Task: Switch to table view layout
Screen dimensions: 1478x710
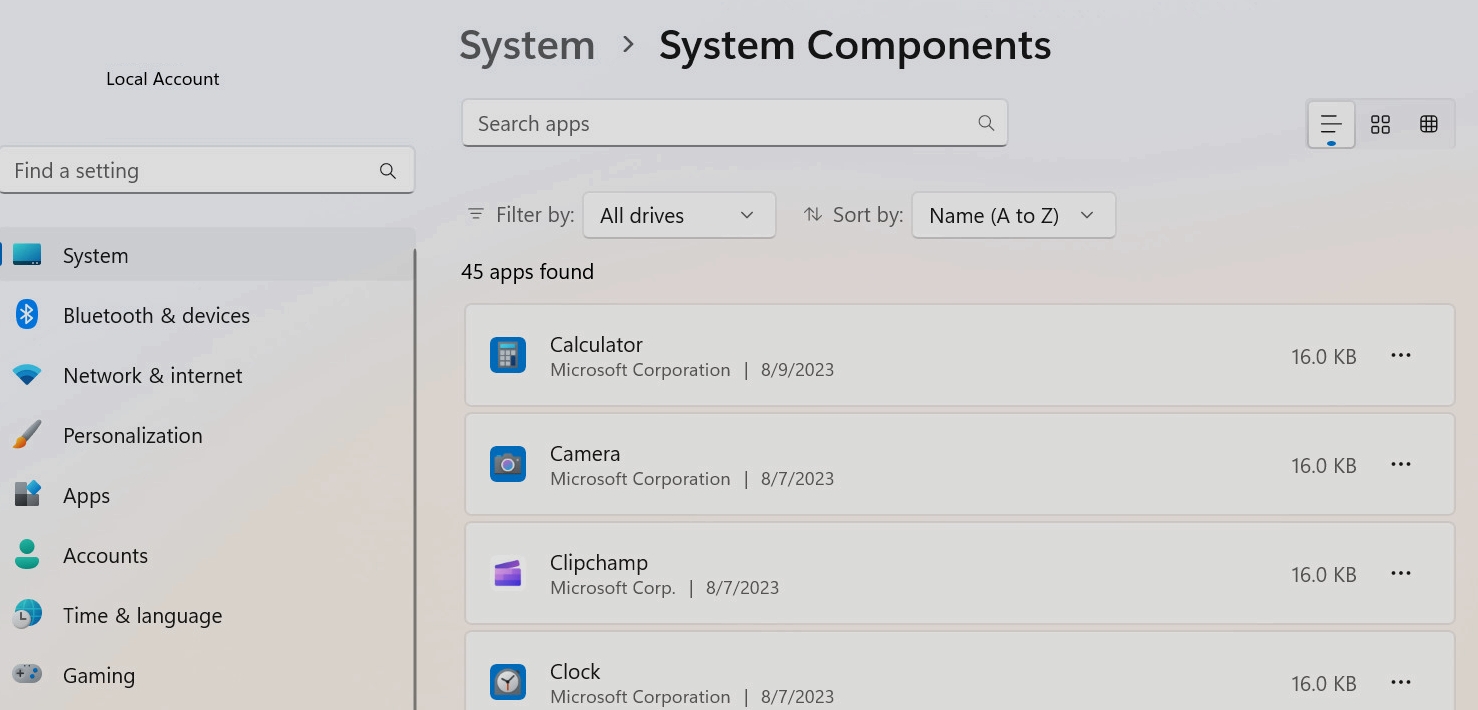Action: [1428, 124]
